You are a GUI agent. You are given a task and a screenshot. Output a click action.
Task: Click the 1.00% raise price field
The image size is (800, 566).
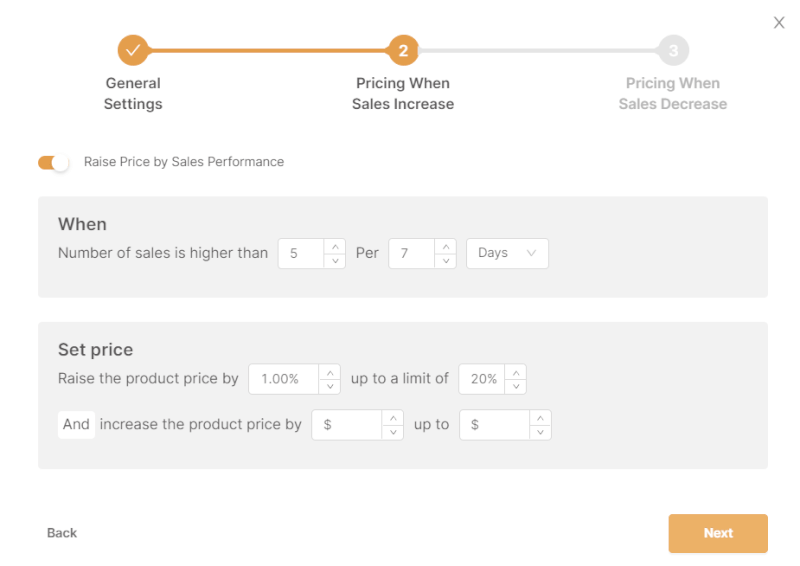(284, 379)
